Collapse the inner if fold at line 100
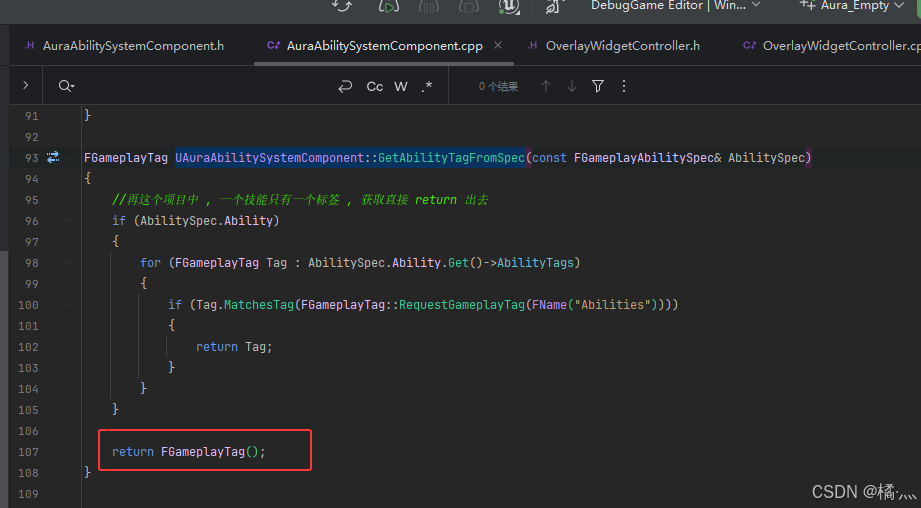Screen dimensions: 921x508 [x=69, y=305]
